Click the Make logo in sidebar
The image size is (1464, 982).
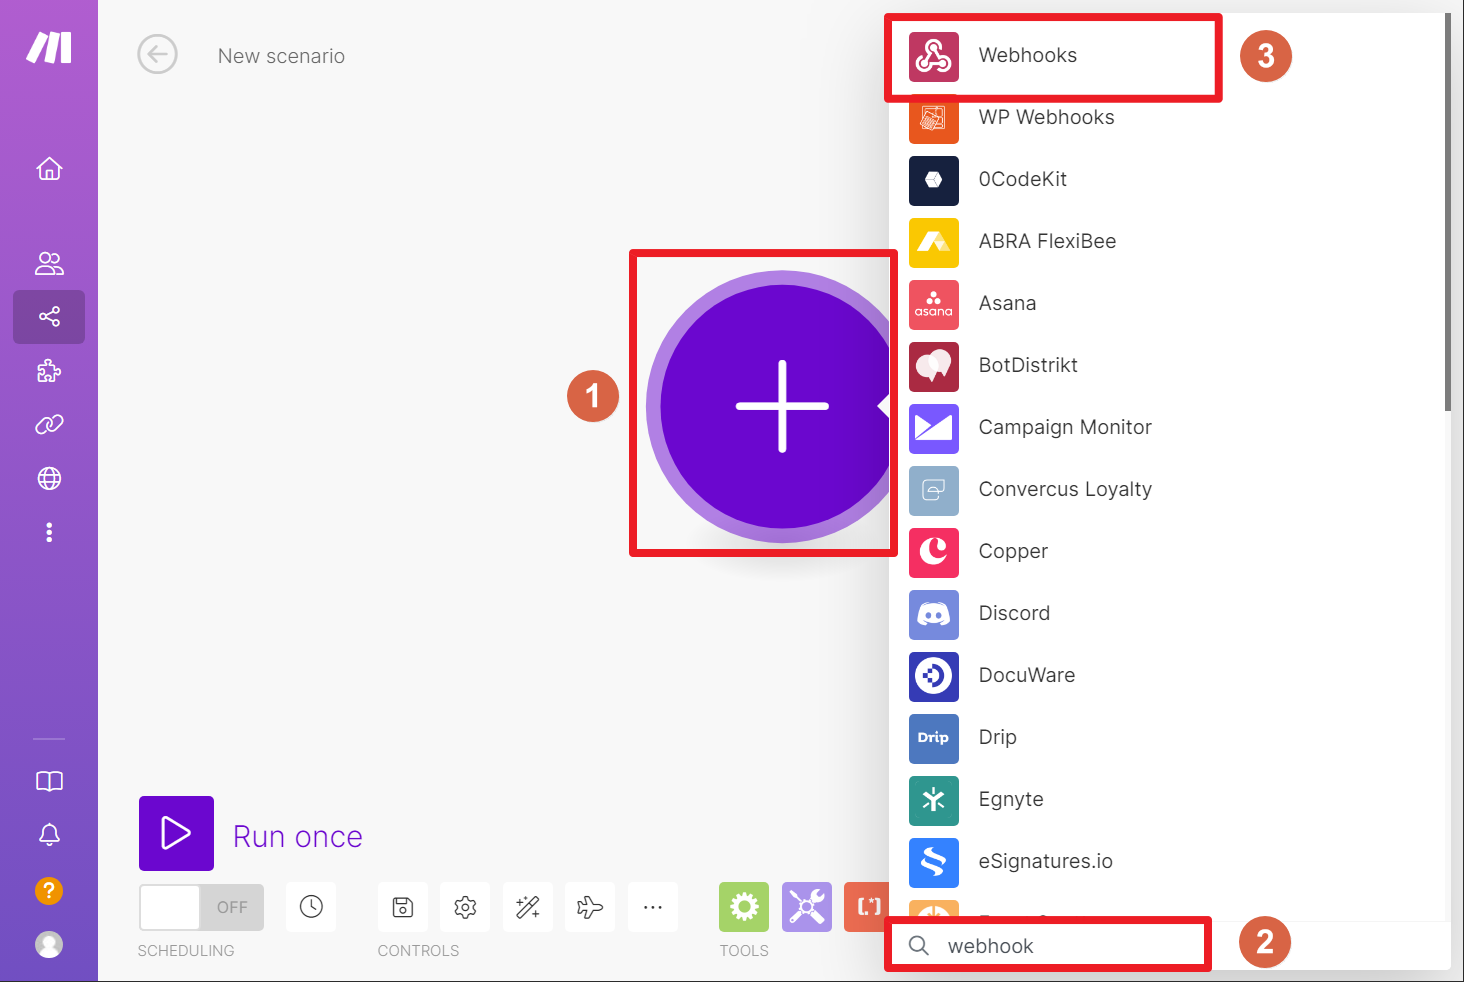(x=49, y=47)
